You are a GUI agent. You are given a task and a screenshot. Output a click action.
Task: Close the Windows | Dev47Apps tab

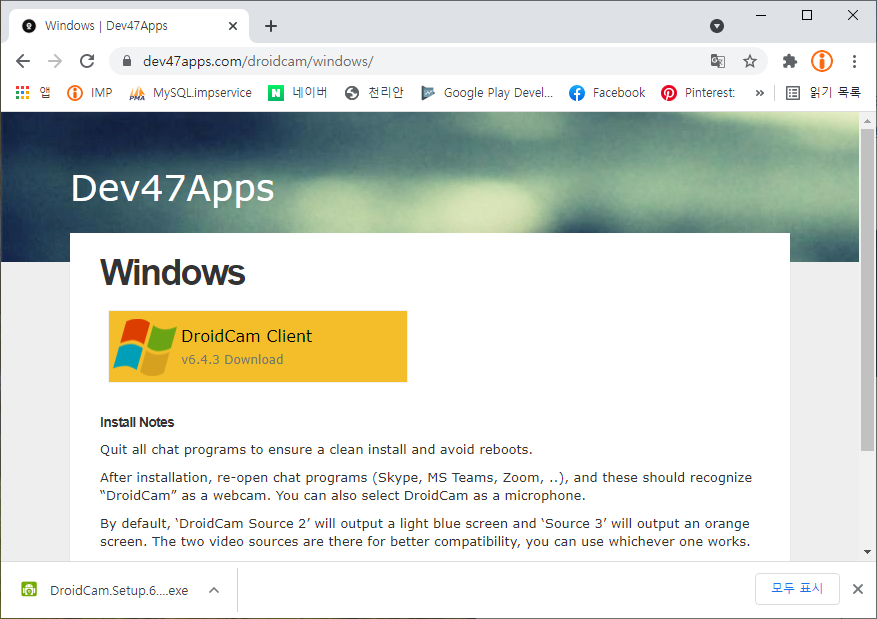pos(233,26)
